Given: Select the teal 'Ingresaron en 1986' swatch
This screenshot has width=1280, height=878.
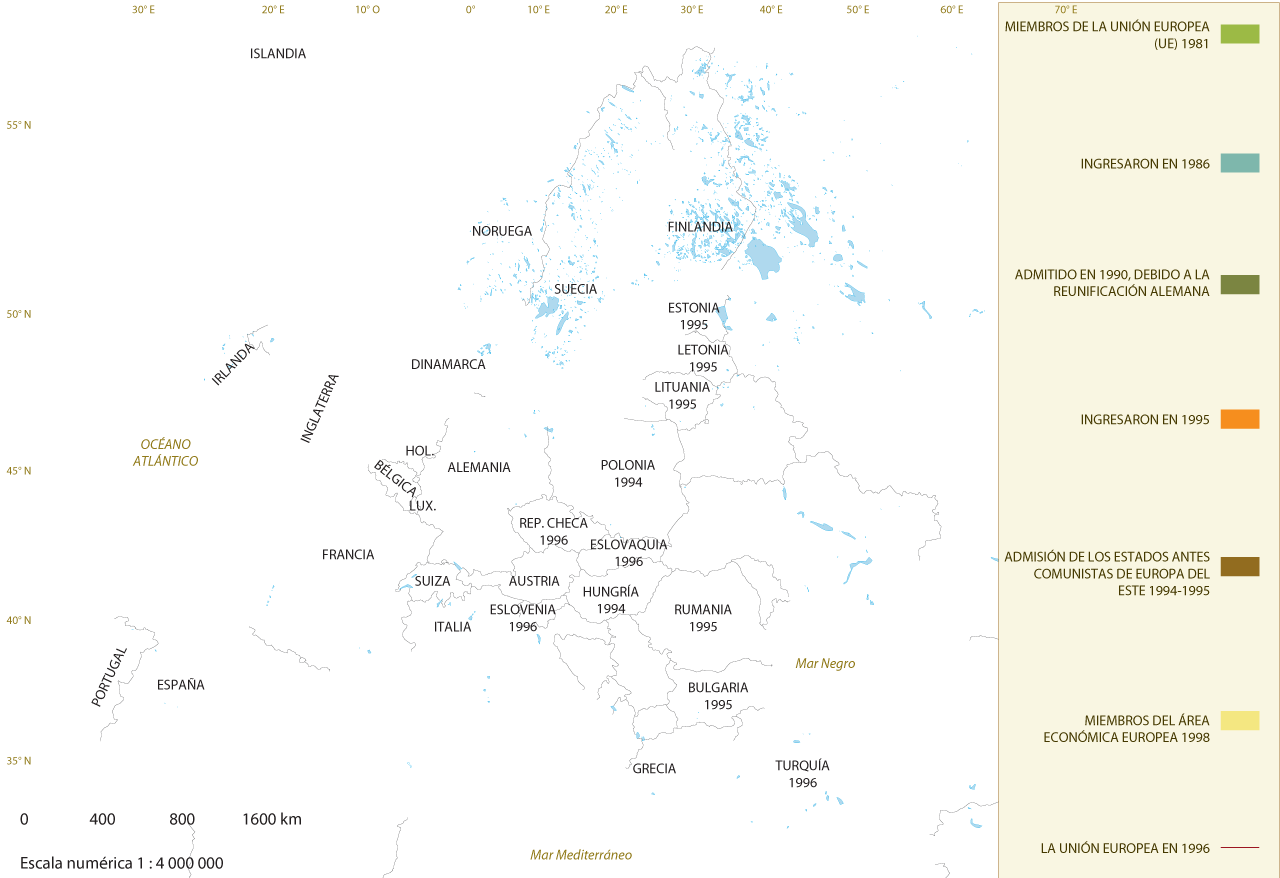Looking at the screenshot, I should 1239,163.
